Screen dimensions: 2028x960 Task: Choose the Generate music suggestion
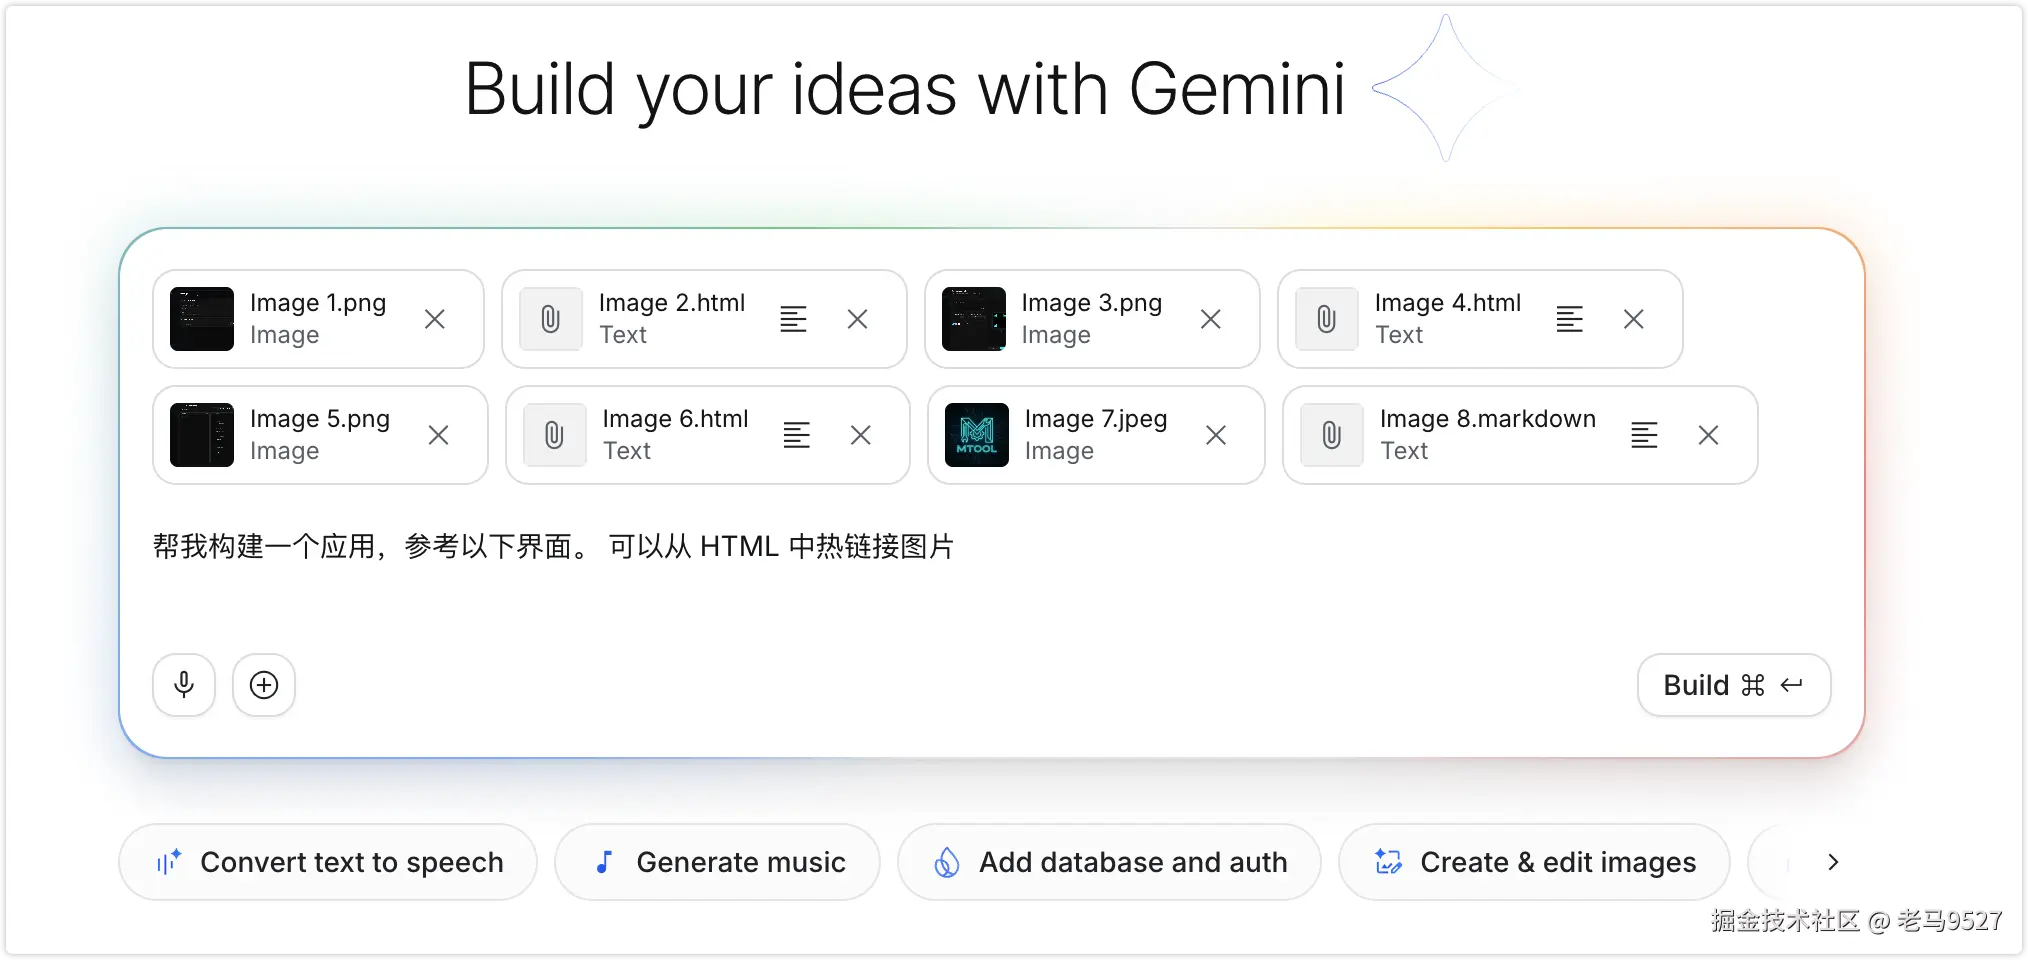[718, 862]
